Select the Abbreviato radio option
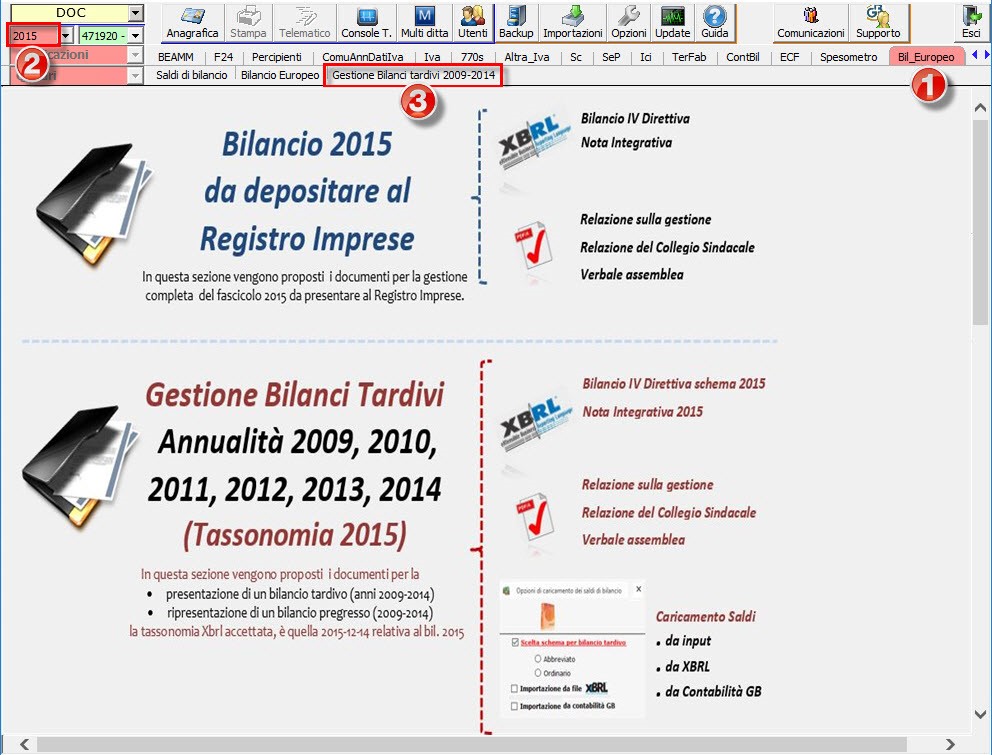 [538, 659]
